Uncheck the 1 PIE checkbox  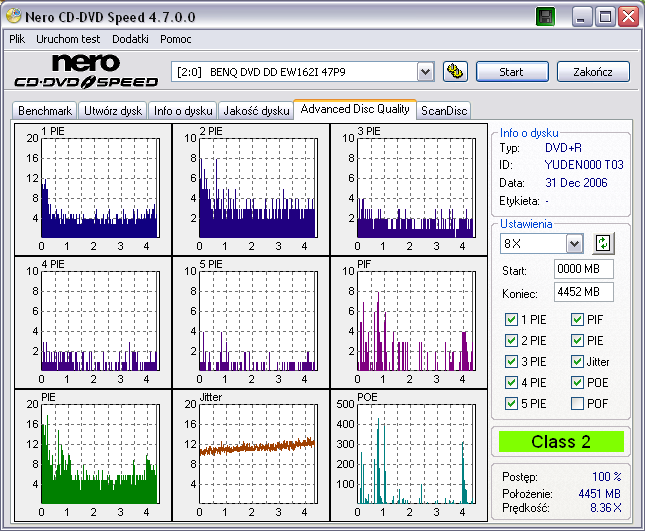511,320
